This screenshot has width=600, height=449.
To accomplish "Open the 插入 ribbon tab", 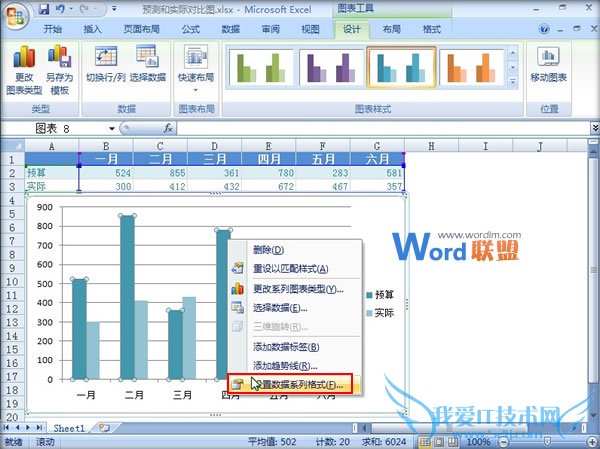I will [93, 29].
